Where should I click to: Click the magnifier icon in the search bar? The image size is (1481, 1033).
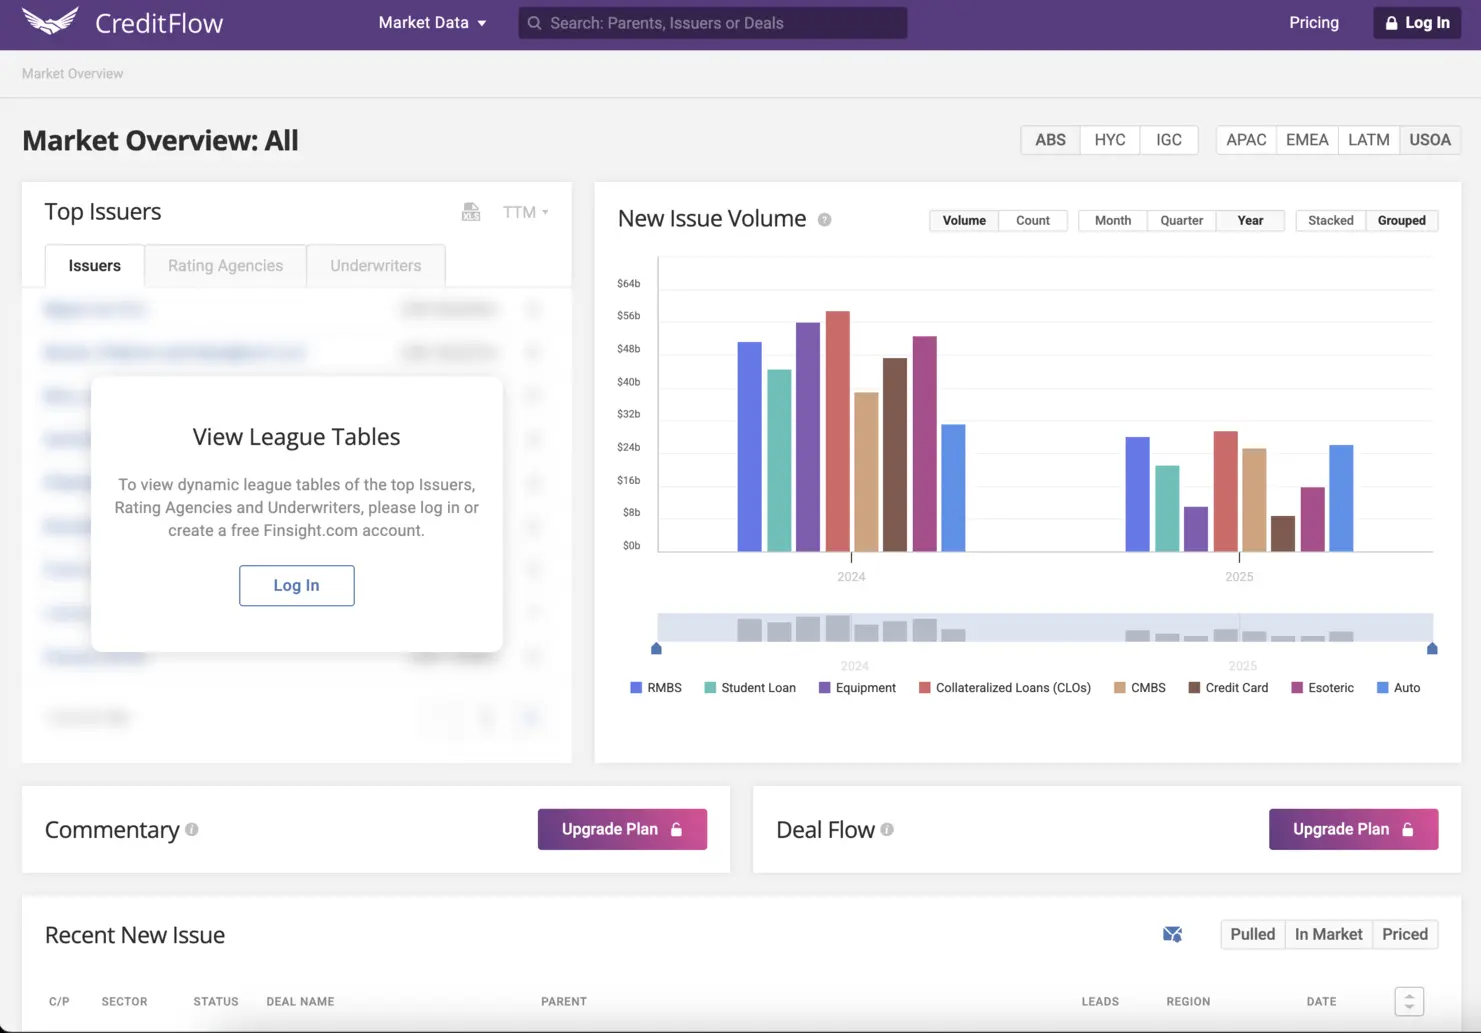click(x=535, y=23)
